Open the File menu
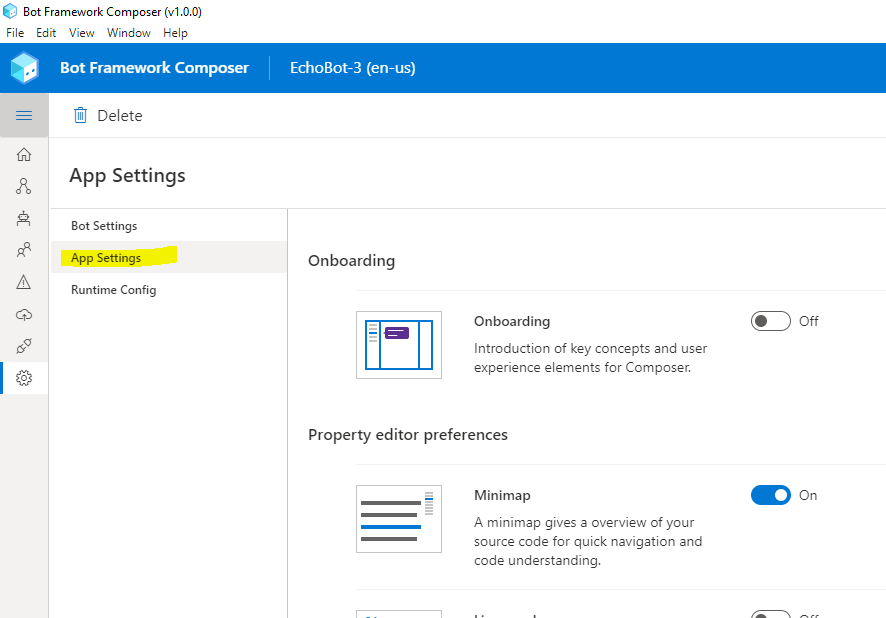The height and width of the screenshot is (618, 886). 15,32
